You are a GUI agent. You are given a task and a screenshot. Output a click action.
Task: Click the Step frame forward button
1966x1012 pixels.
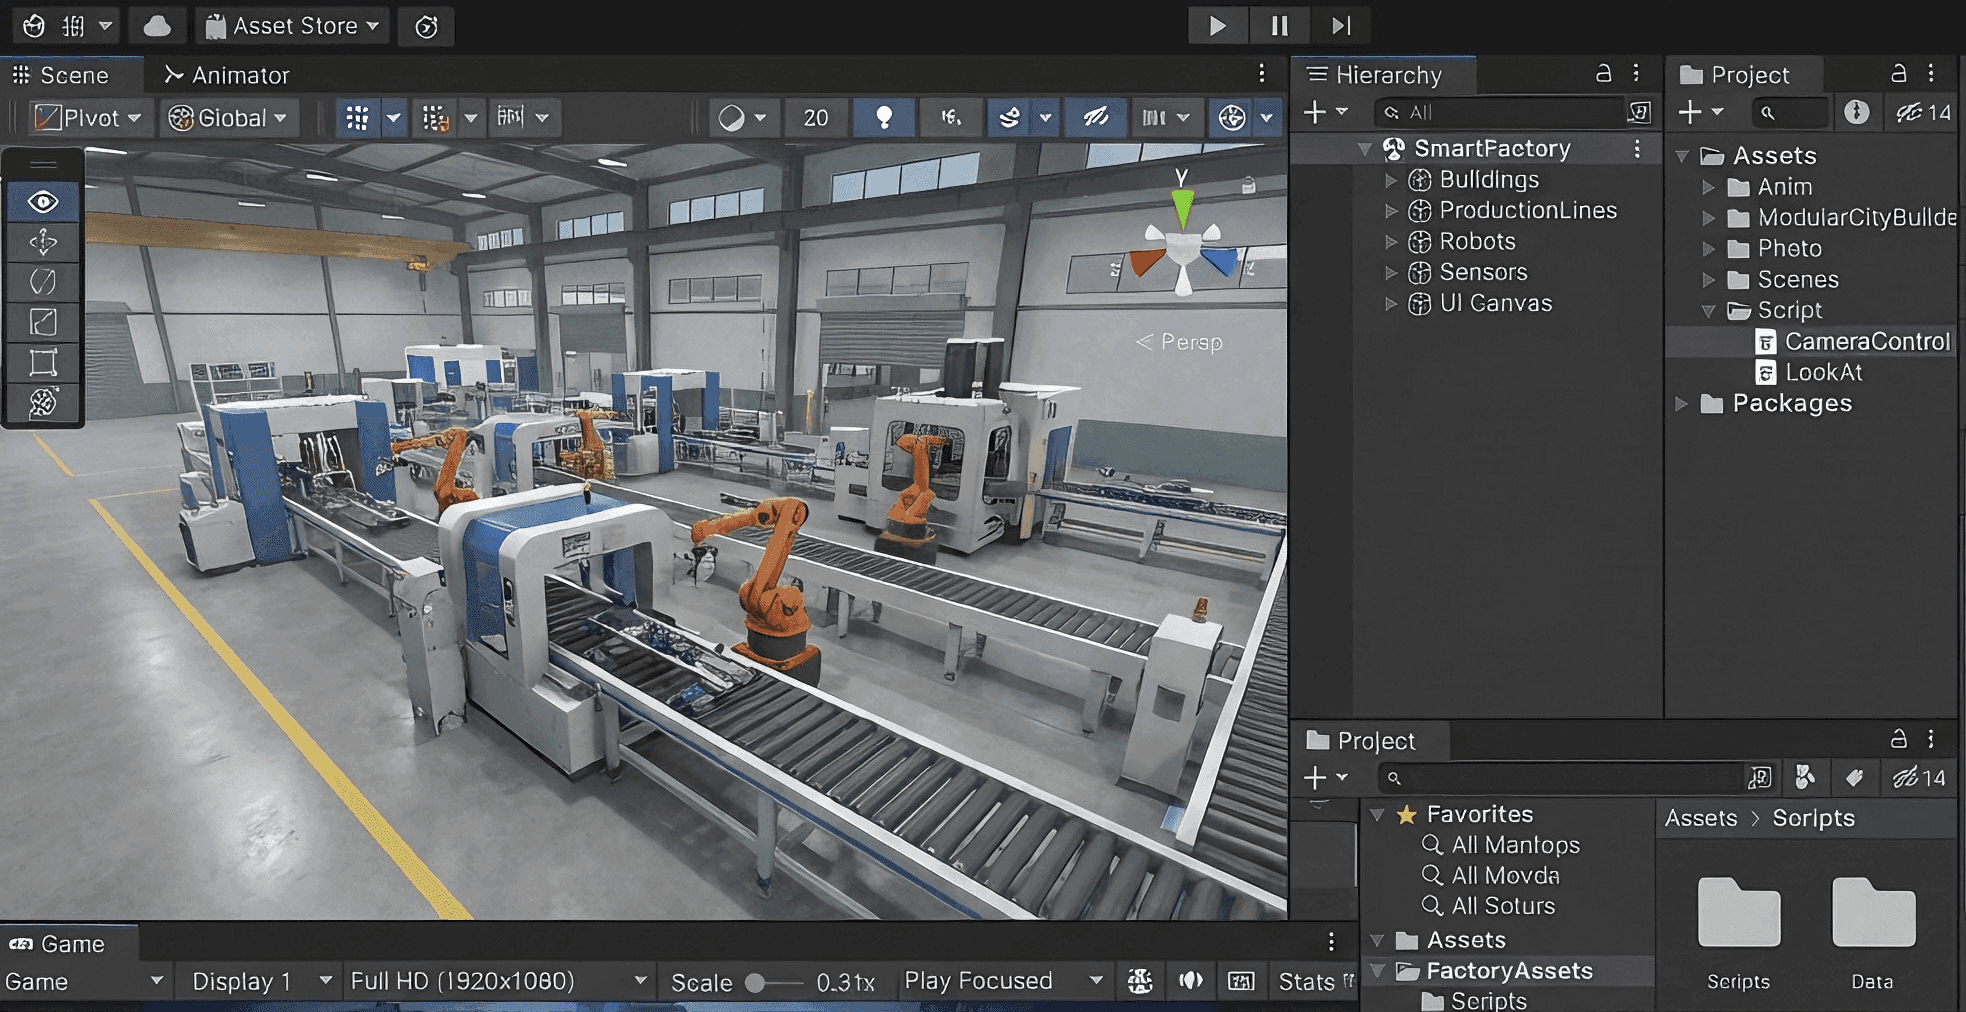pos(1341,26)
